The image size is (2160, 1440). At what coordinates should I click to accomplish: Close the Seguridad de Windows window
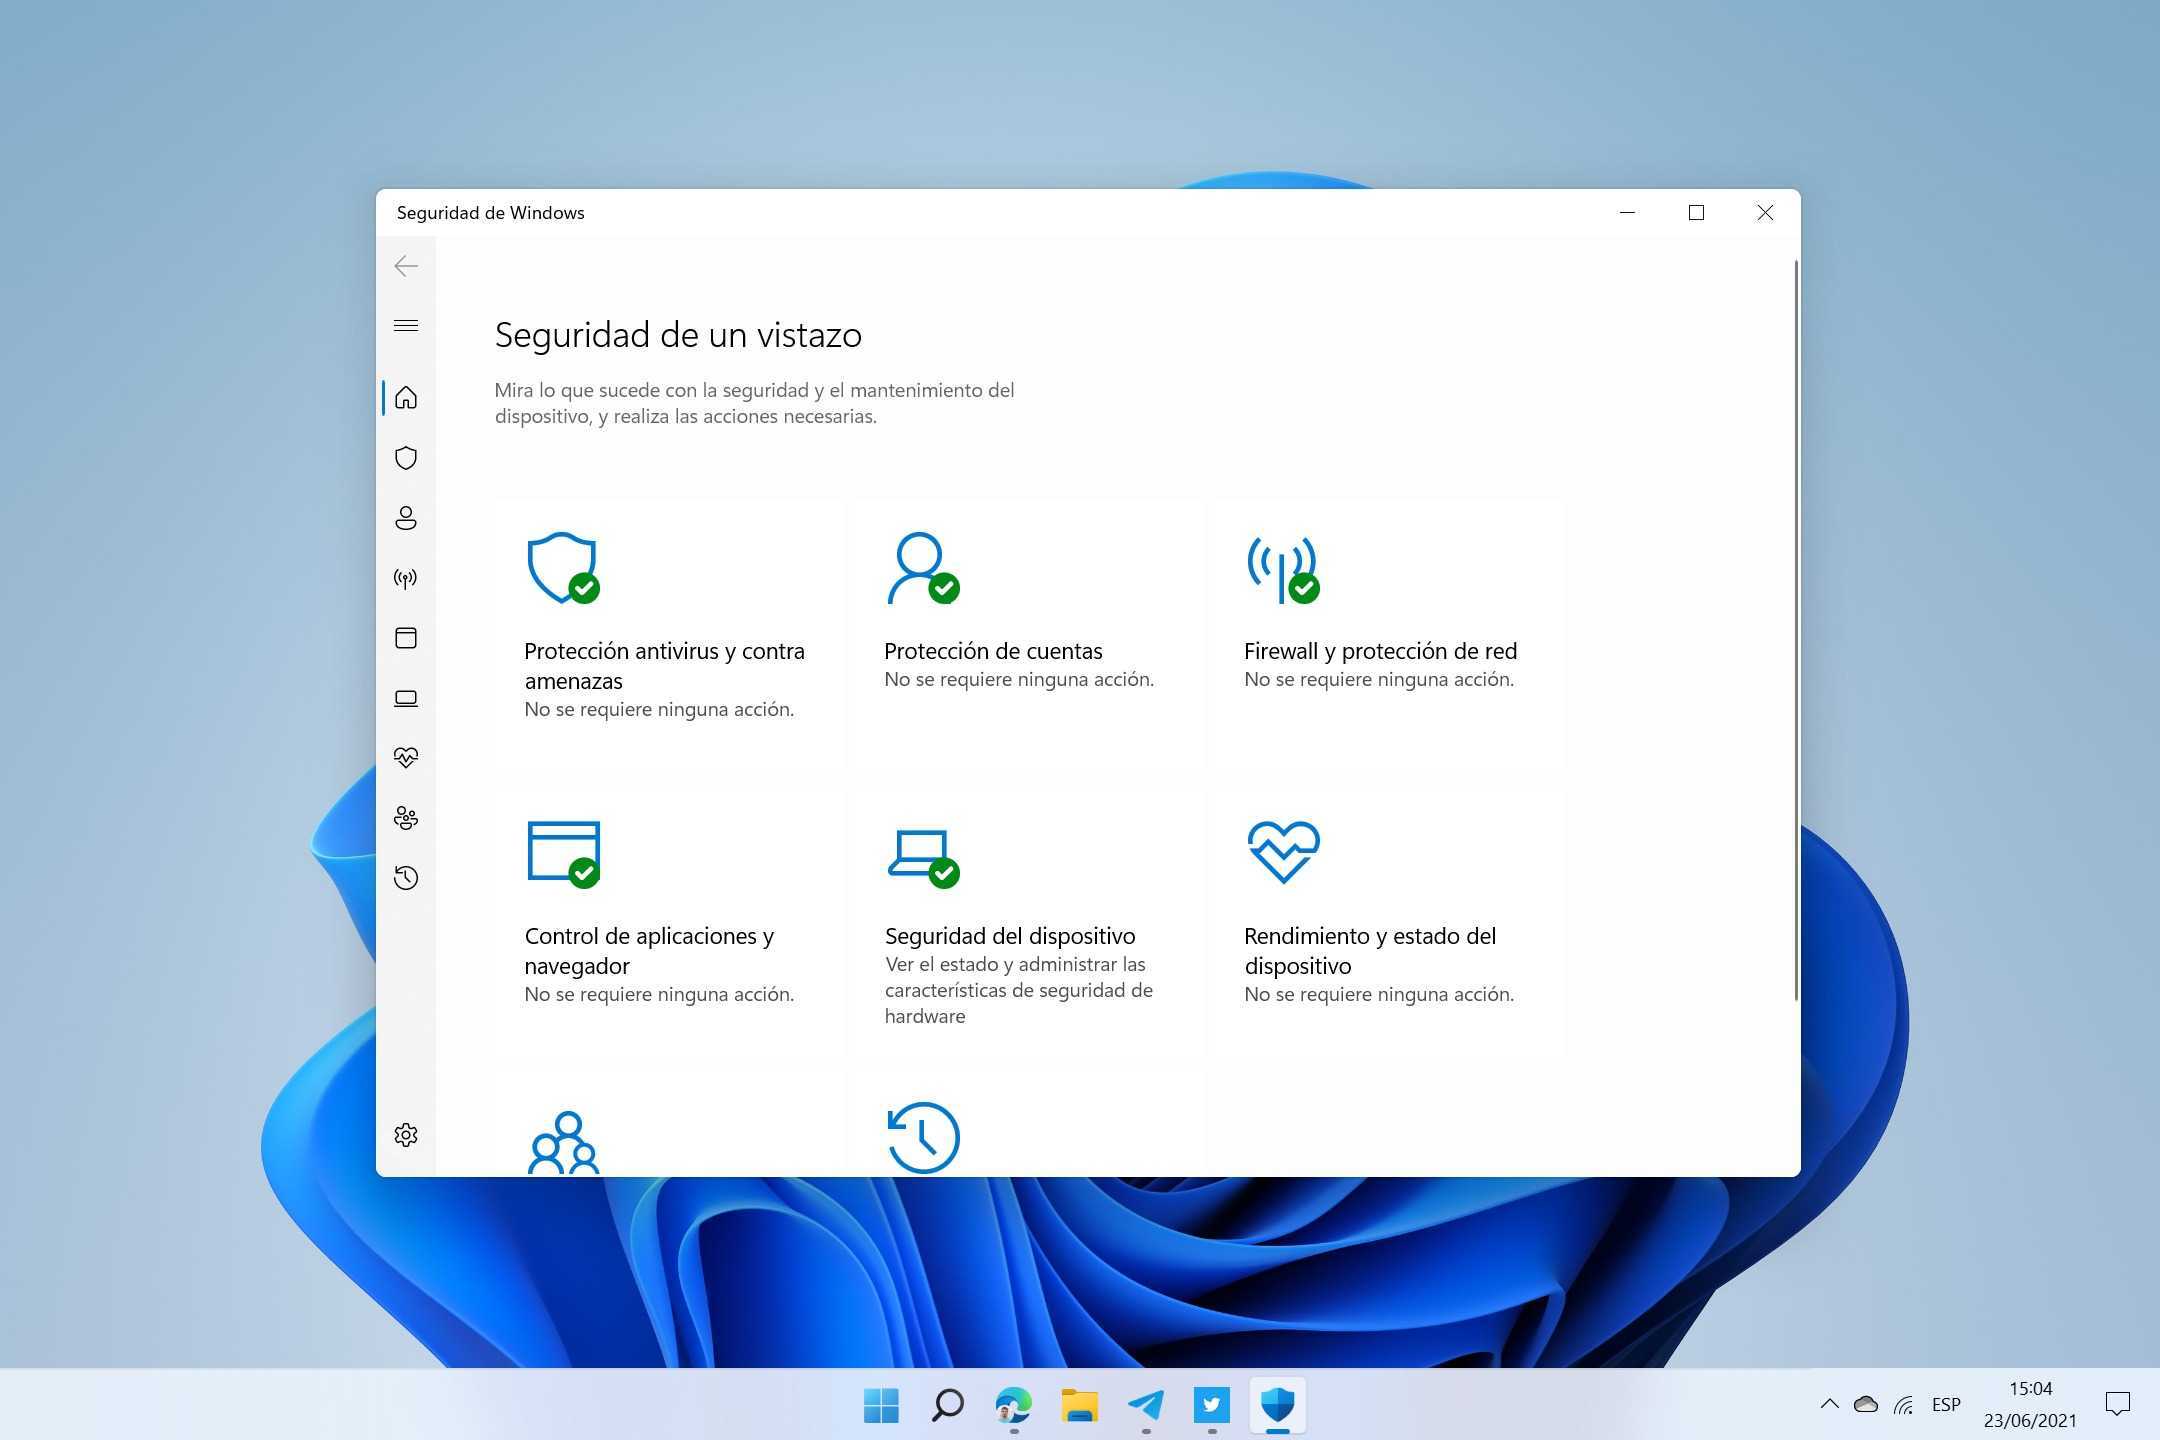coord(1765,212)
